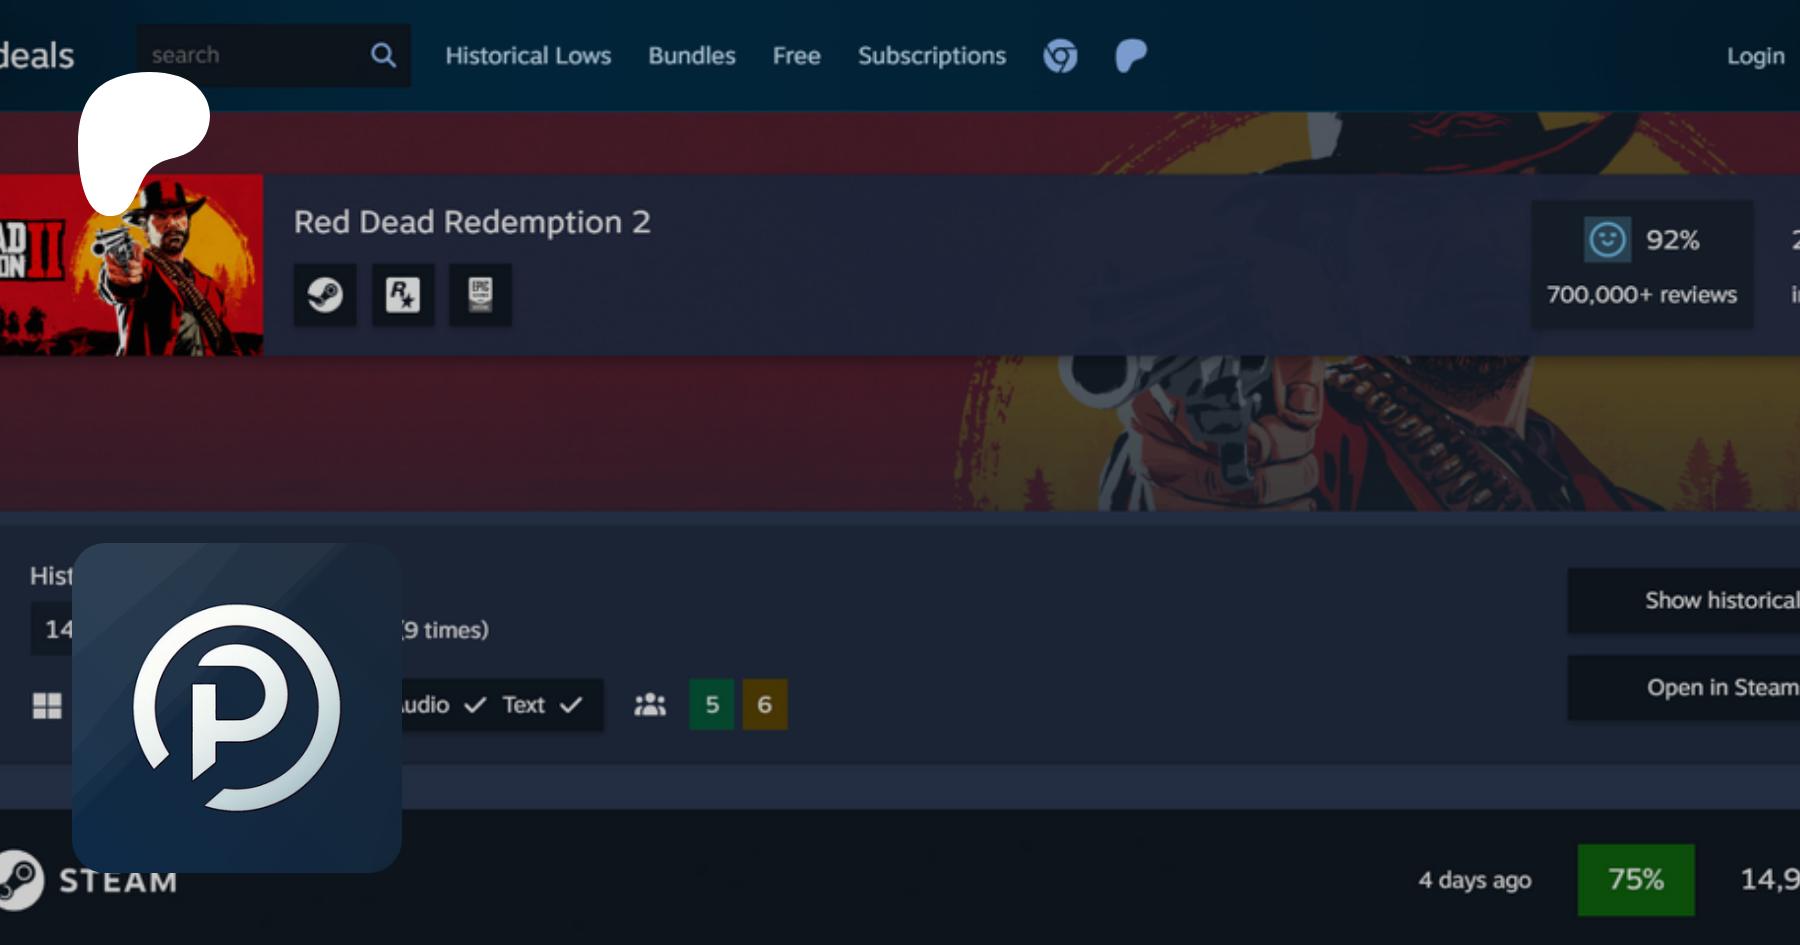Click the Login link
The height and width of the screenshot is (945, 1800).
[x=1755, y=56]
